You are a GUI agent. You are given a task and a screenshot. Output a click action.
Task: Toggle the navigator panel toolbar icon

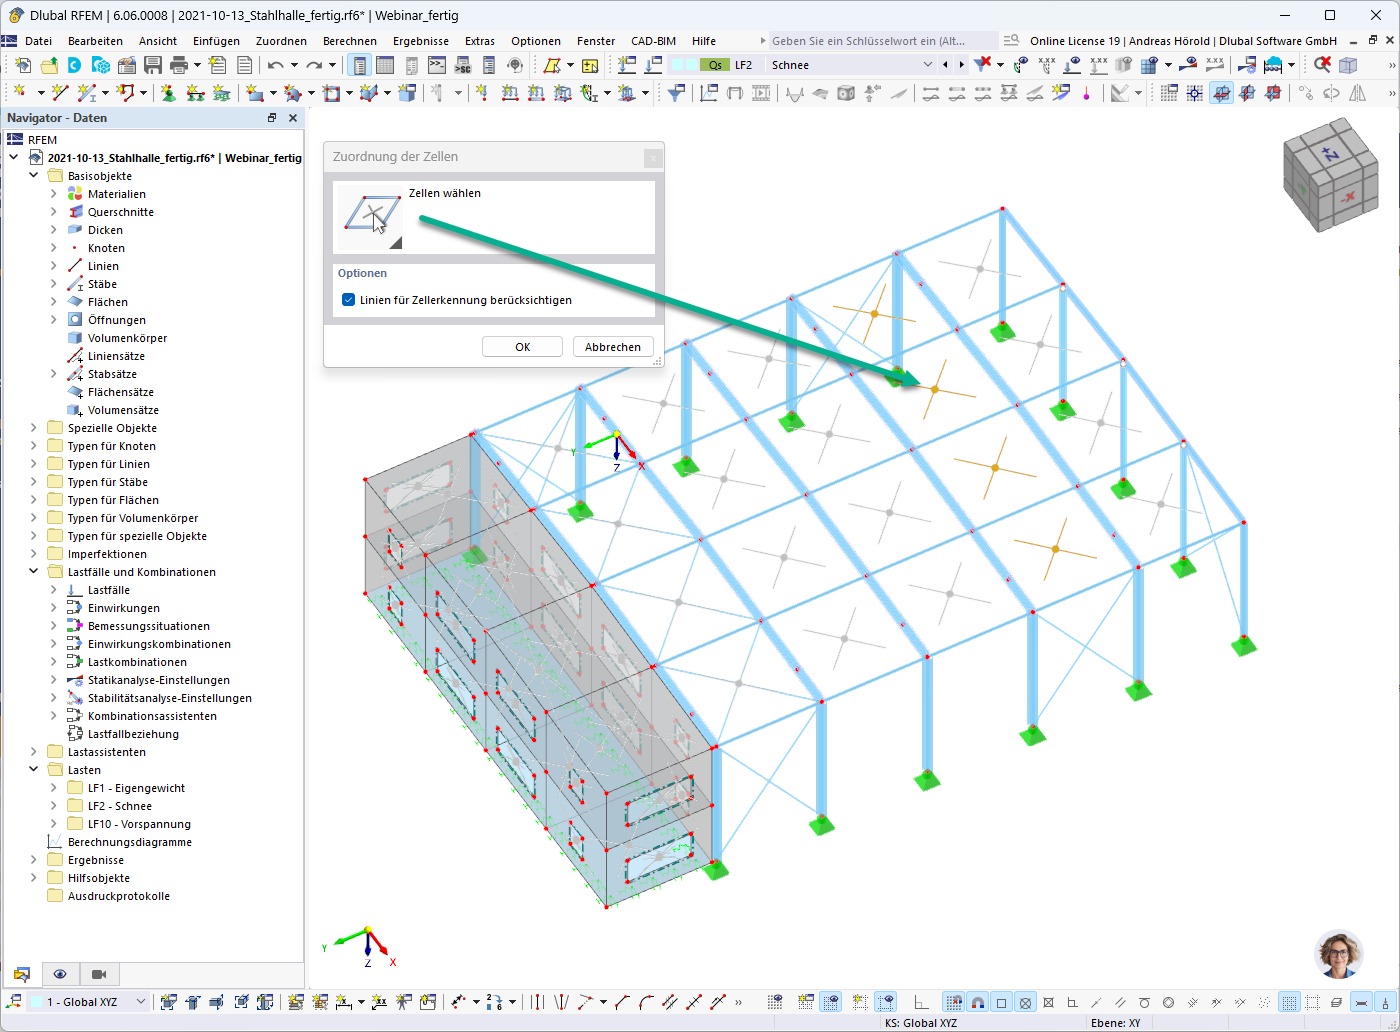[x=359, y=65]
